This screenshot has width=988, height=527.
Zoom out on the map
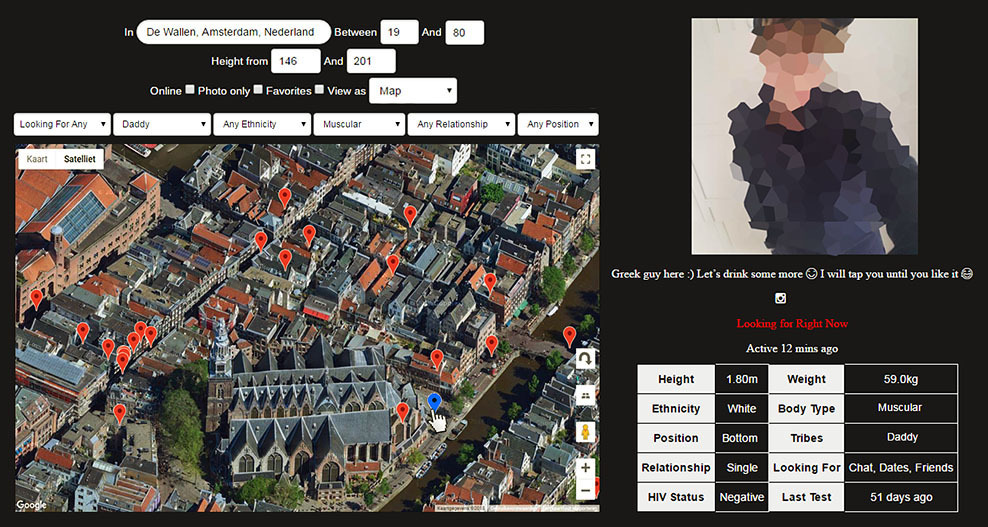point(585,490)
